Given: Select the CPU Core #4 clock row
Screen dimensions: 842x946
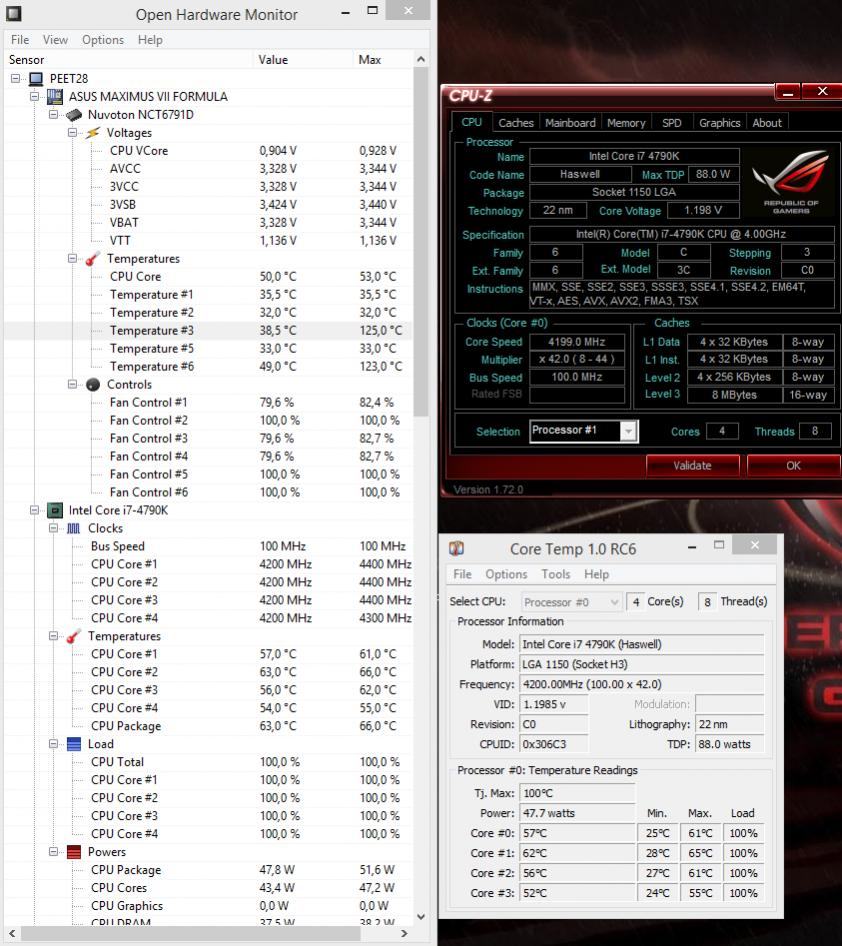Looking at the screenshot, I should 208,618.
